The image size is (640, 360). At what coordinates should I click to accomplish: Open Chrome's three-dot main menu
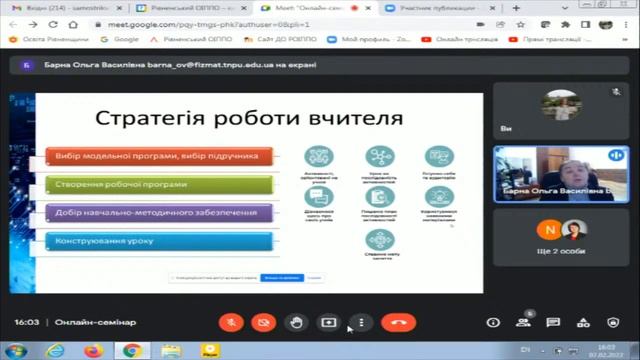tap(626, 25)
